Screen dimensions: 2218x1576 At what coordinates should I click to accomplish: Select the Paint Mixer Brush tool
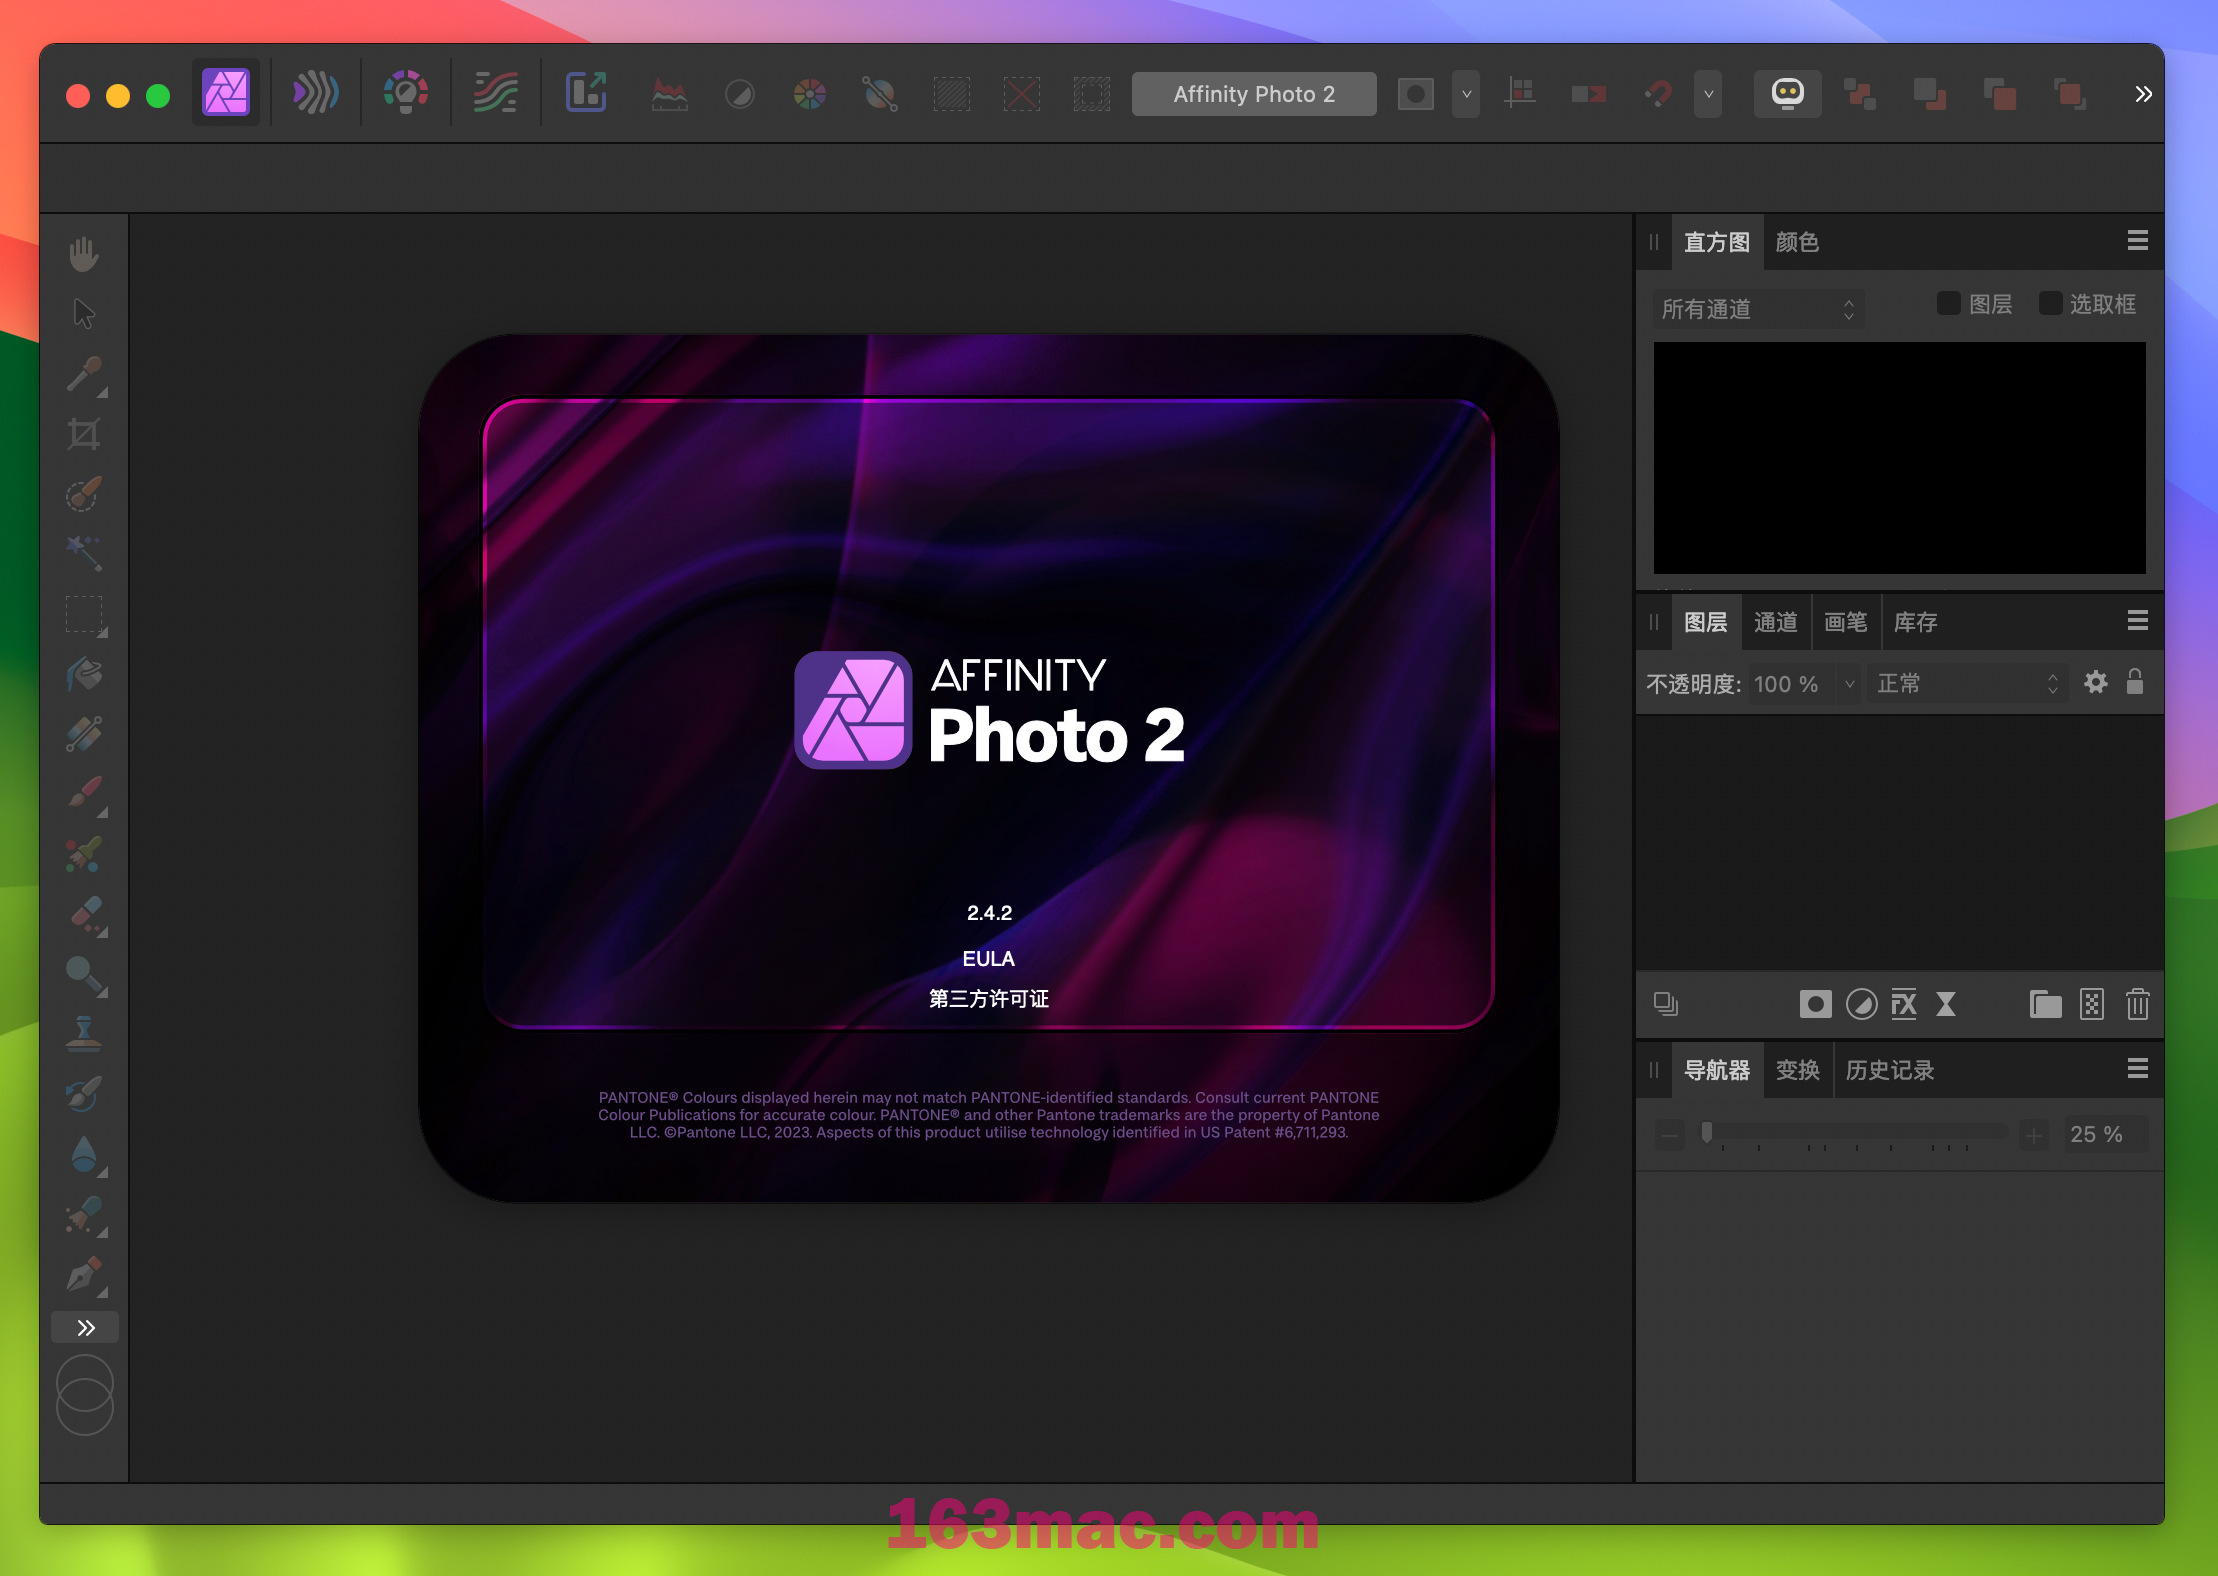[x=84, y=854]
